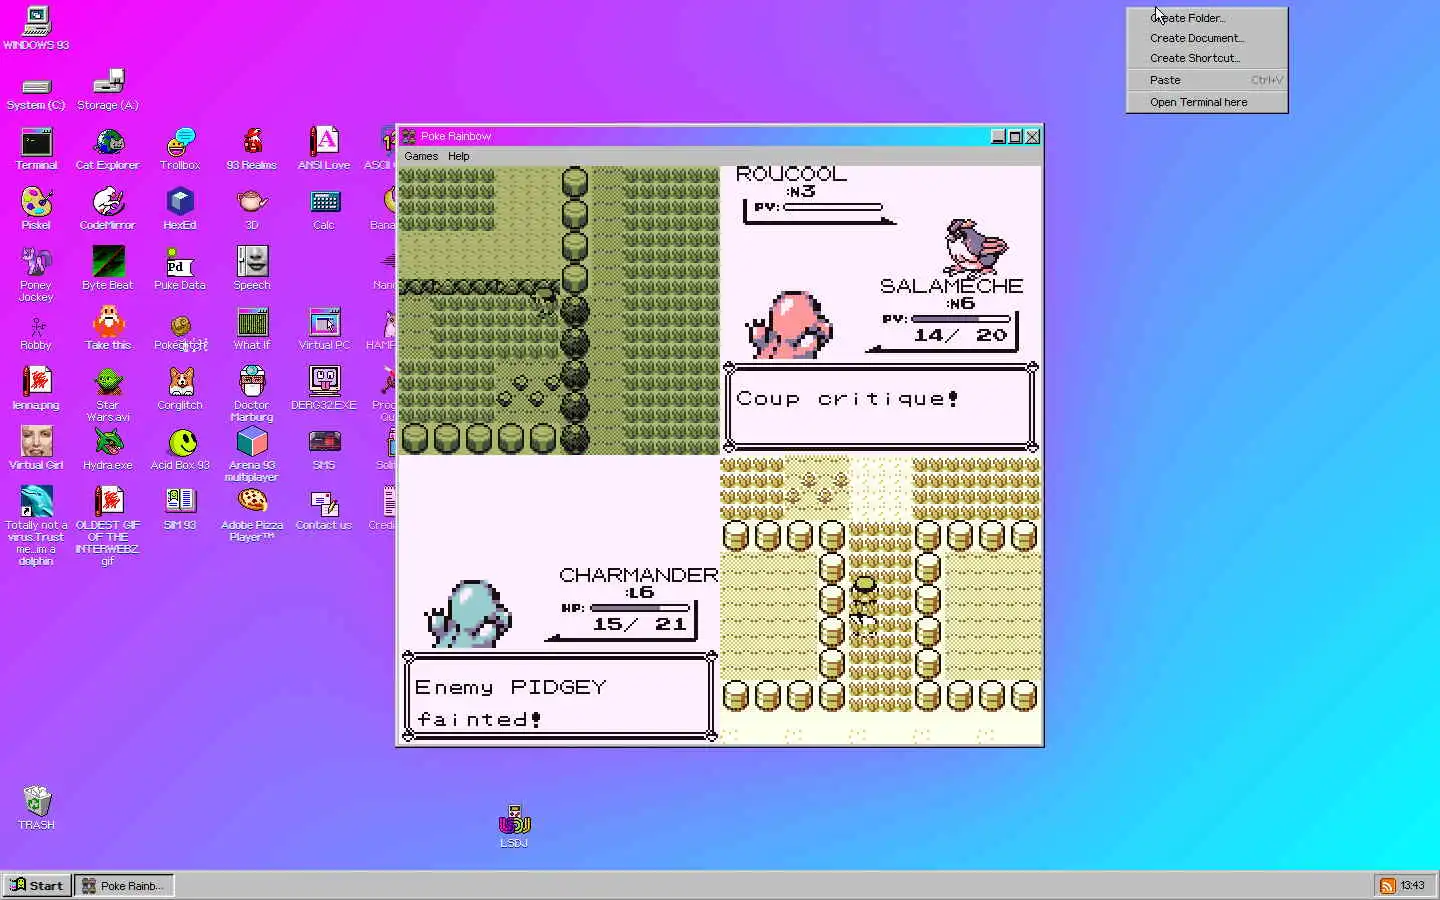This screenshot has height=900, width=1440.
Task: Choose Create Folder... from context menu
Action: pos(1207,18)
